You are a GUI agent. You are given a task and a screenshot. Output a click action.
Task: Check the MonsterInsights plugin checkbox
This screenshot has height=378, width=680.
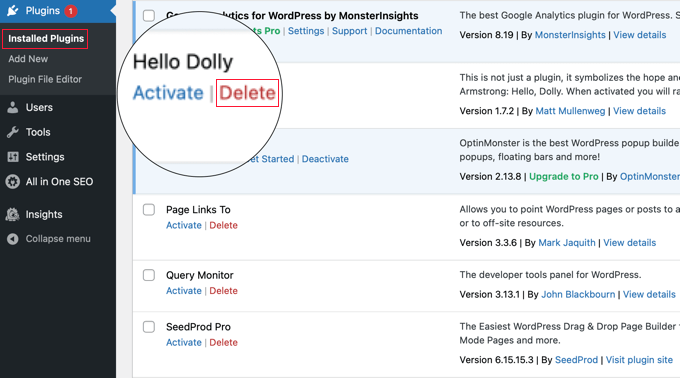tap(149, 16)
